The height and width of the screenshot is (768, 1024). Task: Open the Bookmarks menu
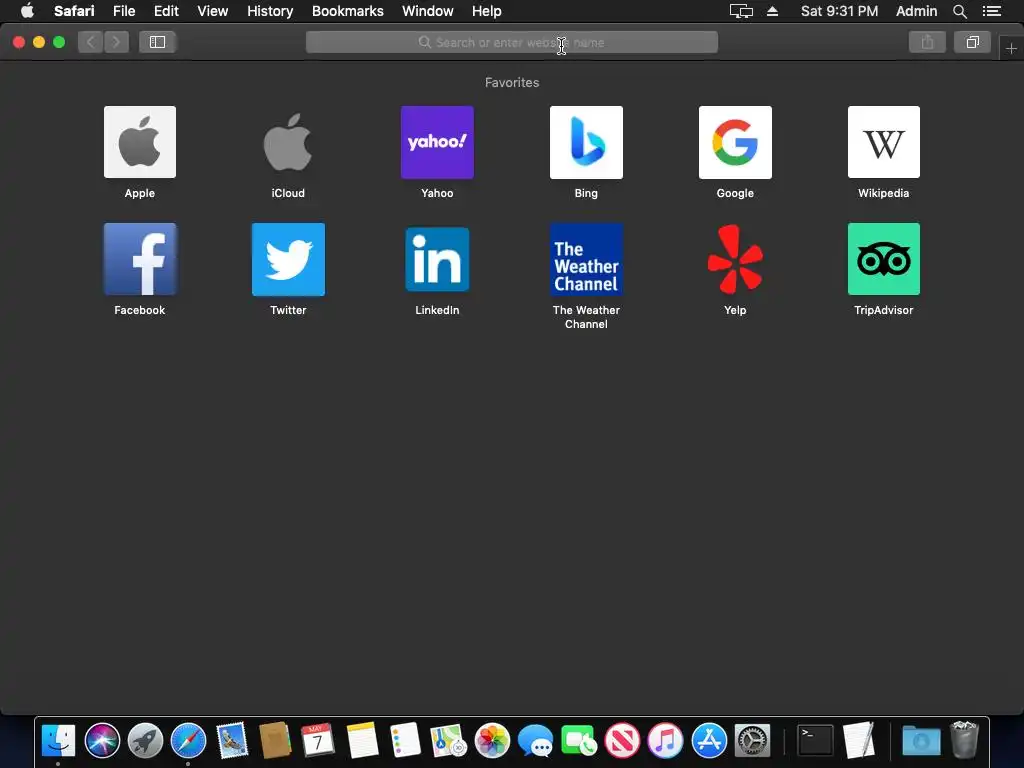click(x=347, y=11)
